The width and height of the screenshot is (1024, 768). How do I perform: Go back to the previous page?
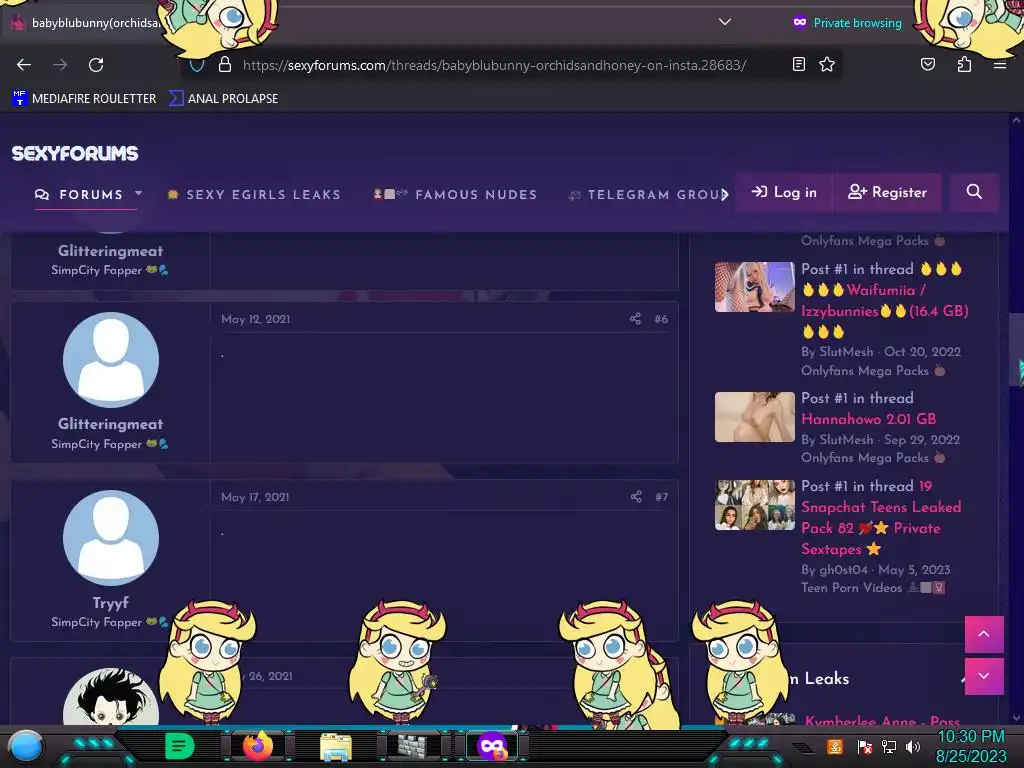24,65
